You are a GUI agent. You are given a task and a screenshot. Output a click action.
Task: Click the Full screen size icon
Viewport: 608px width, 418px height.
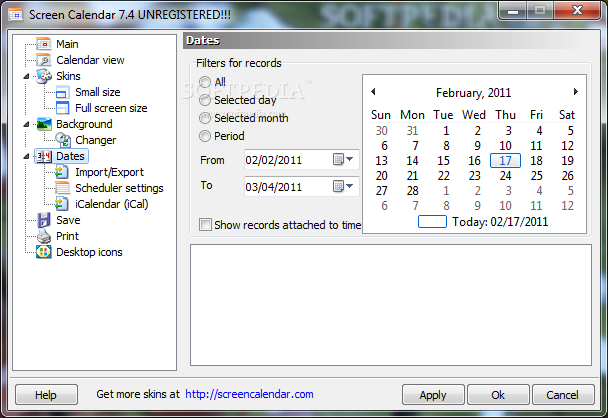pyautogui.click(x=62, y=108)
